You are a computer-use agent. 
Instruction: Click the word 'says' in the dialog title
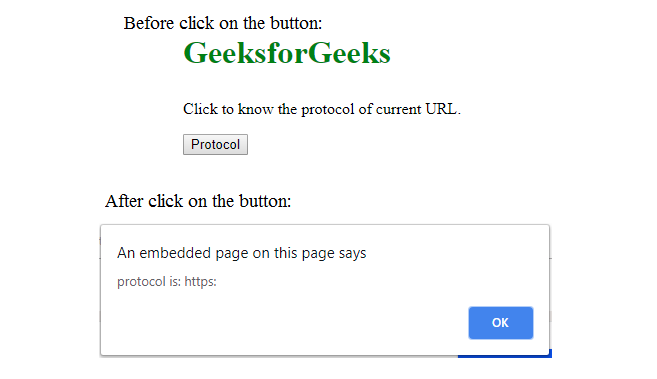(x=353, y=254)
